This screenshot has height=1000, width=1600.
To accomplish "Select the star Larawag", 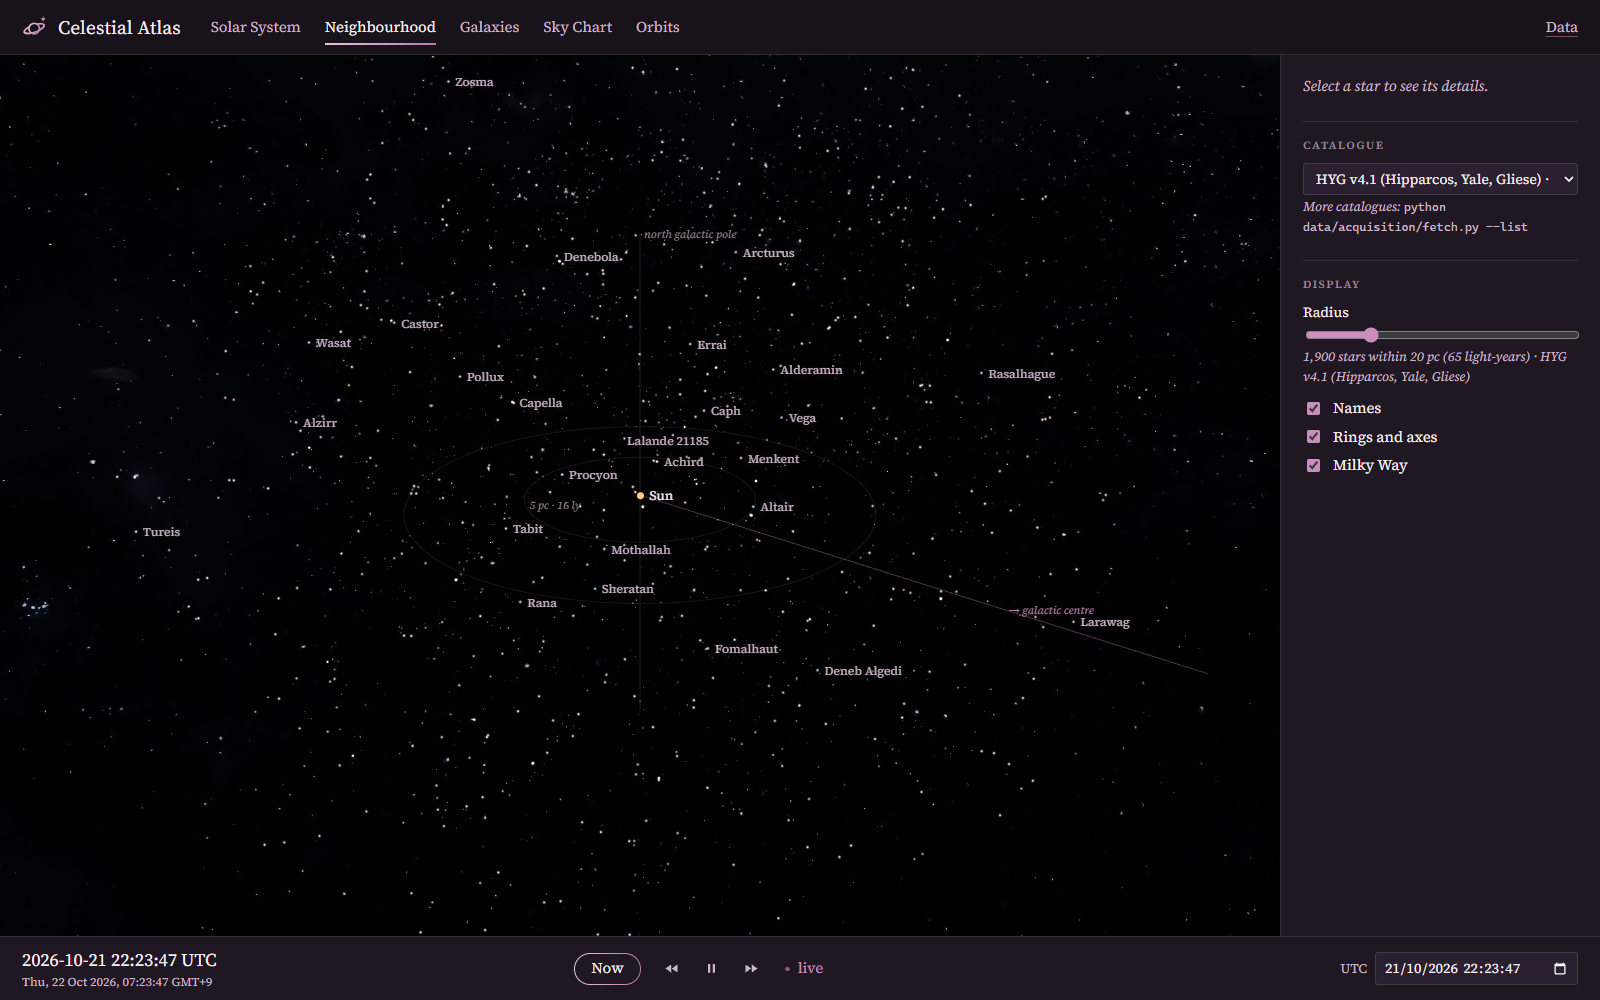I will pyautogui.click(x=1104, y=622).
